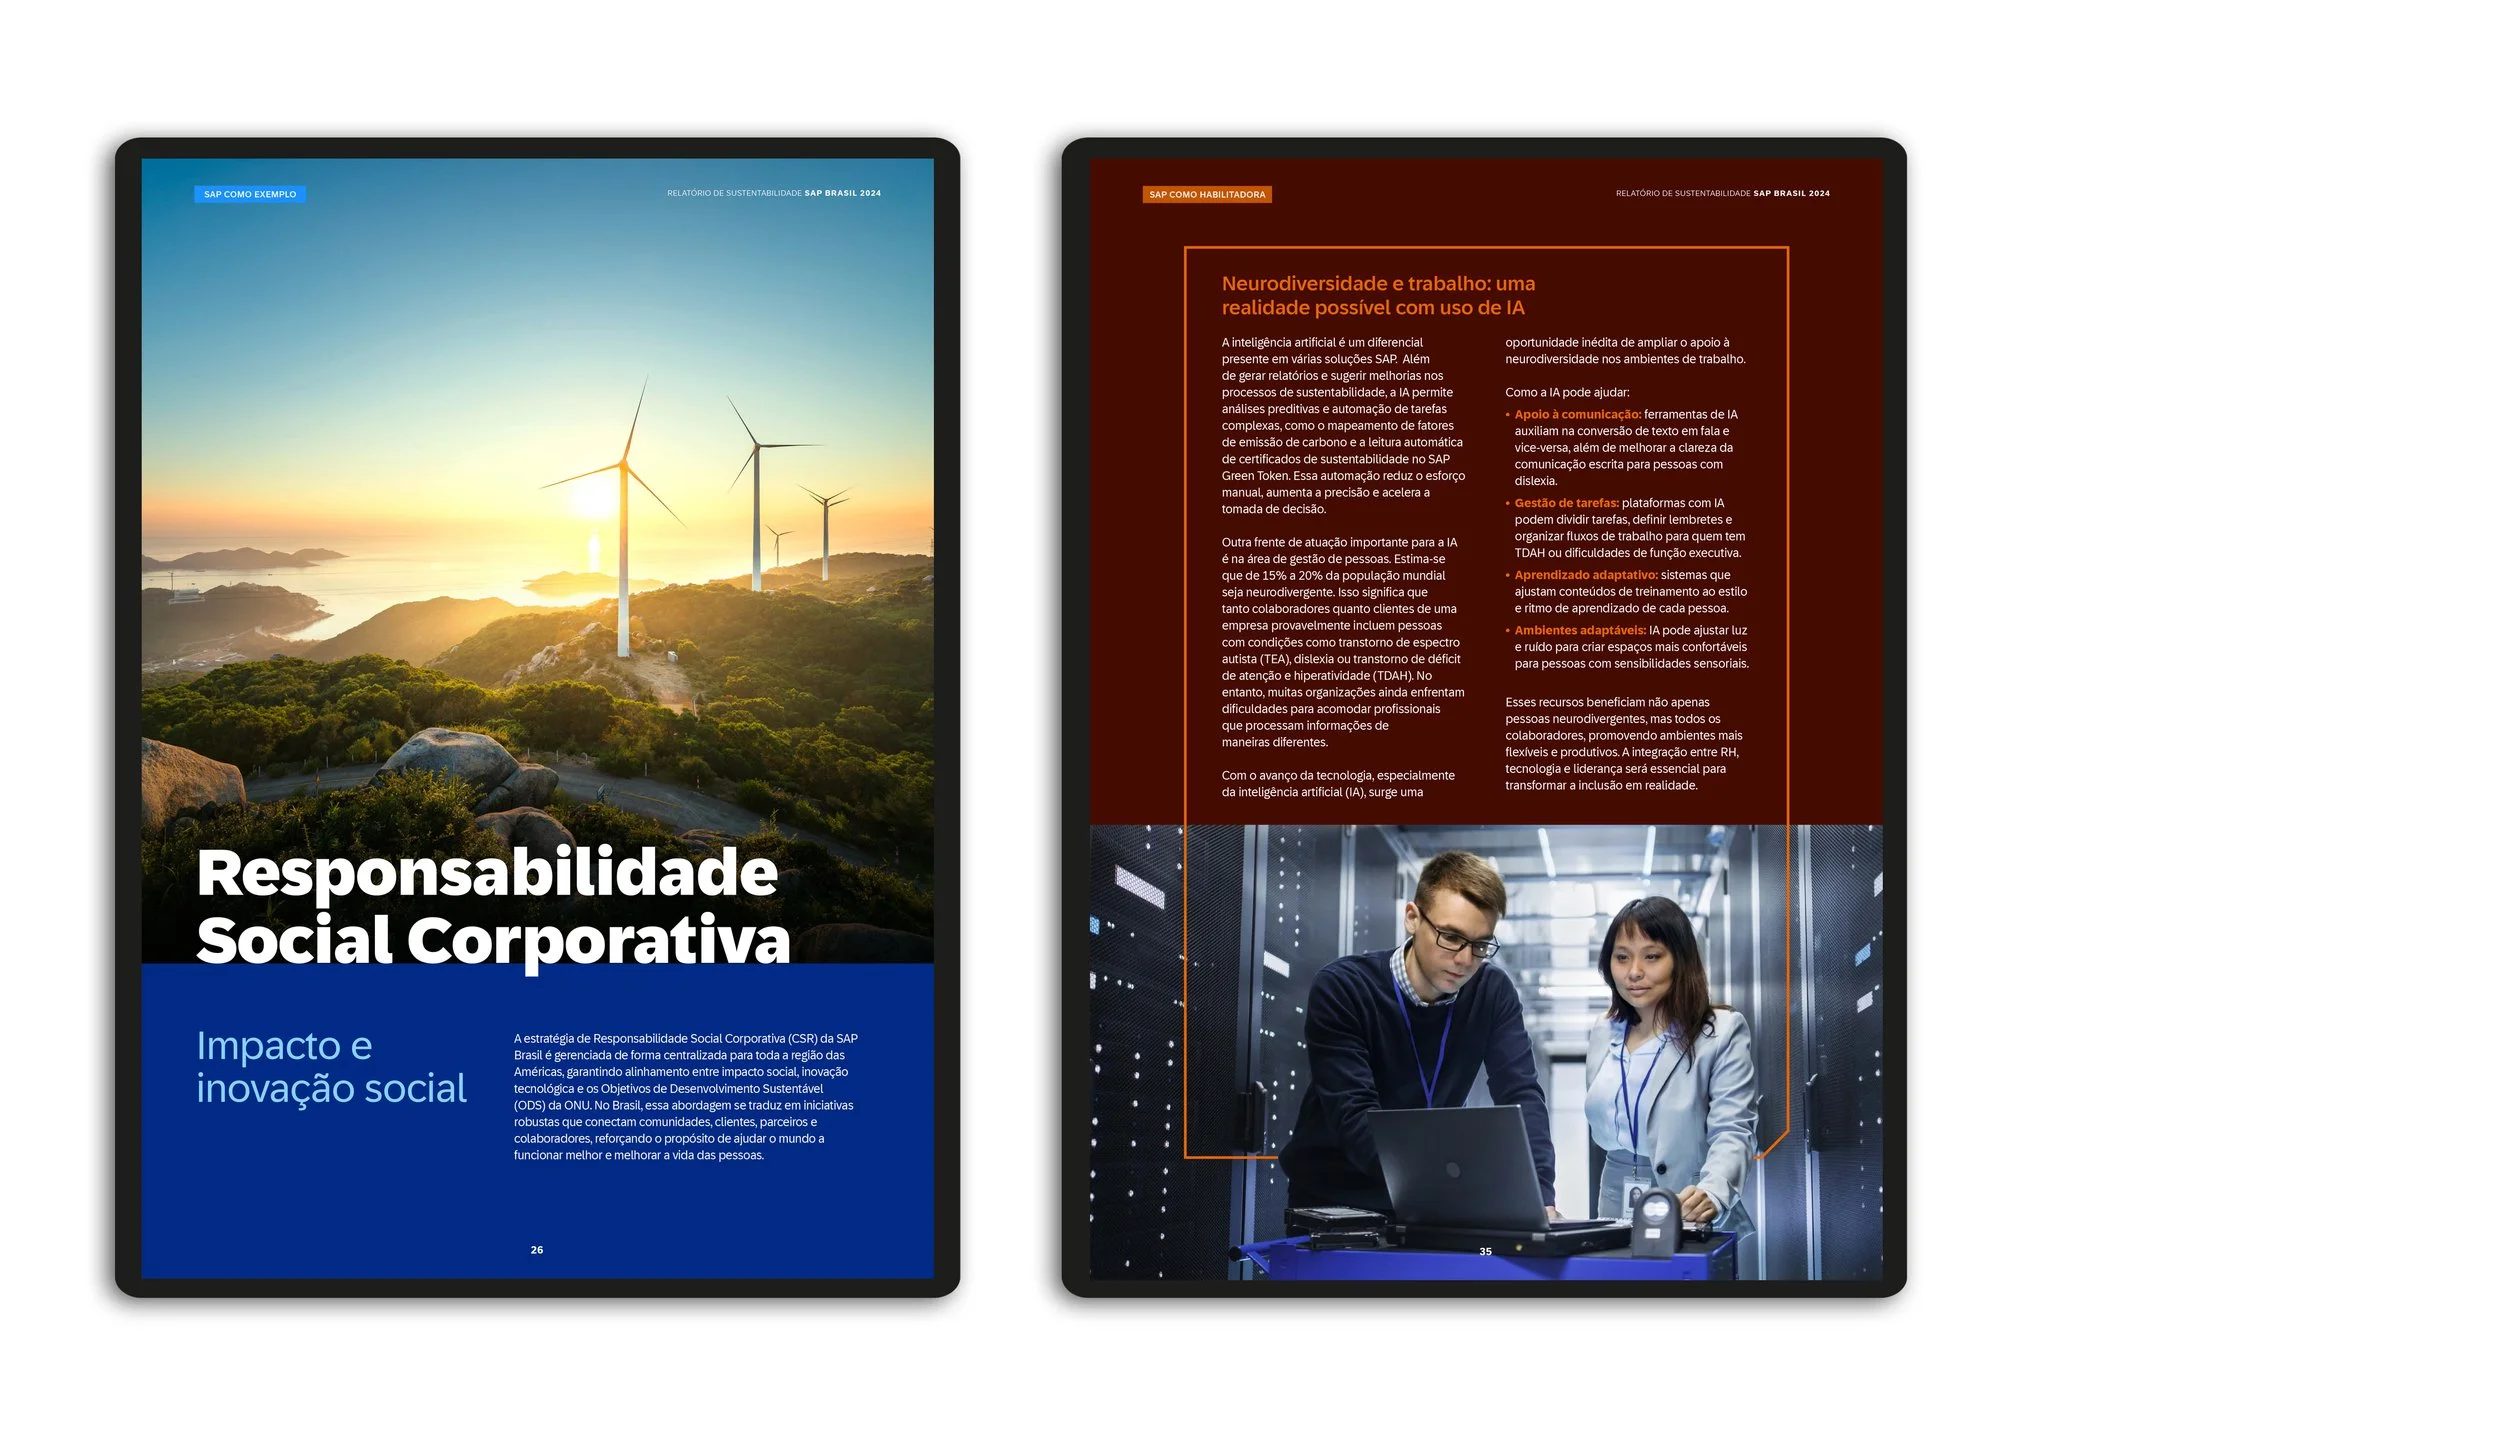
Task: Click the CSR strategy paragraph on blue panel
Action: 685,1097
